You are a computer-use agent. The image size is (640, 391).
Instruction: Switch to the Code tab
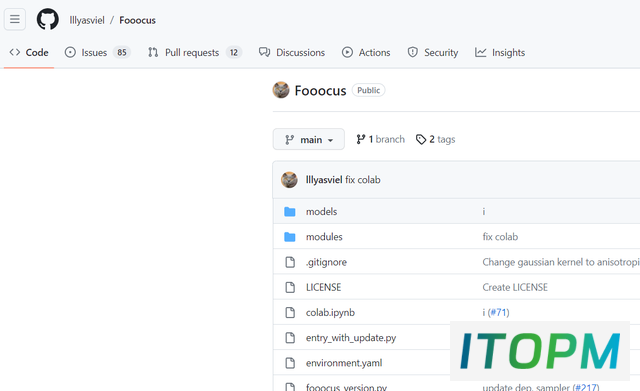click(29, 52)
